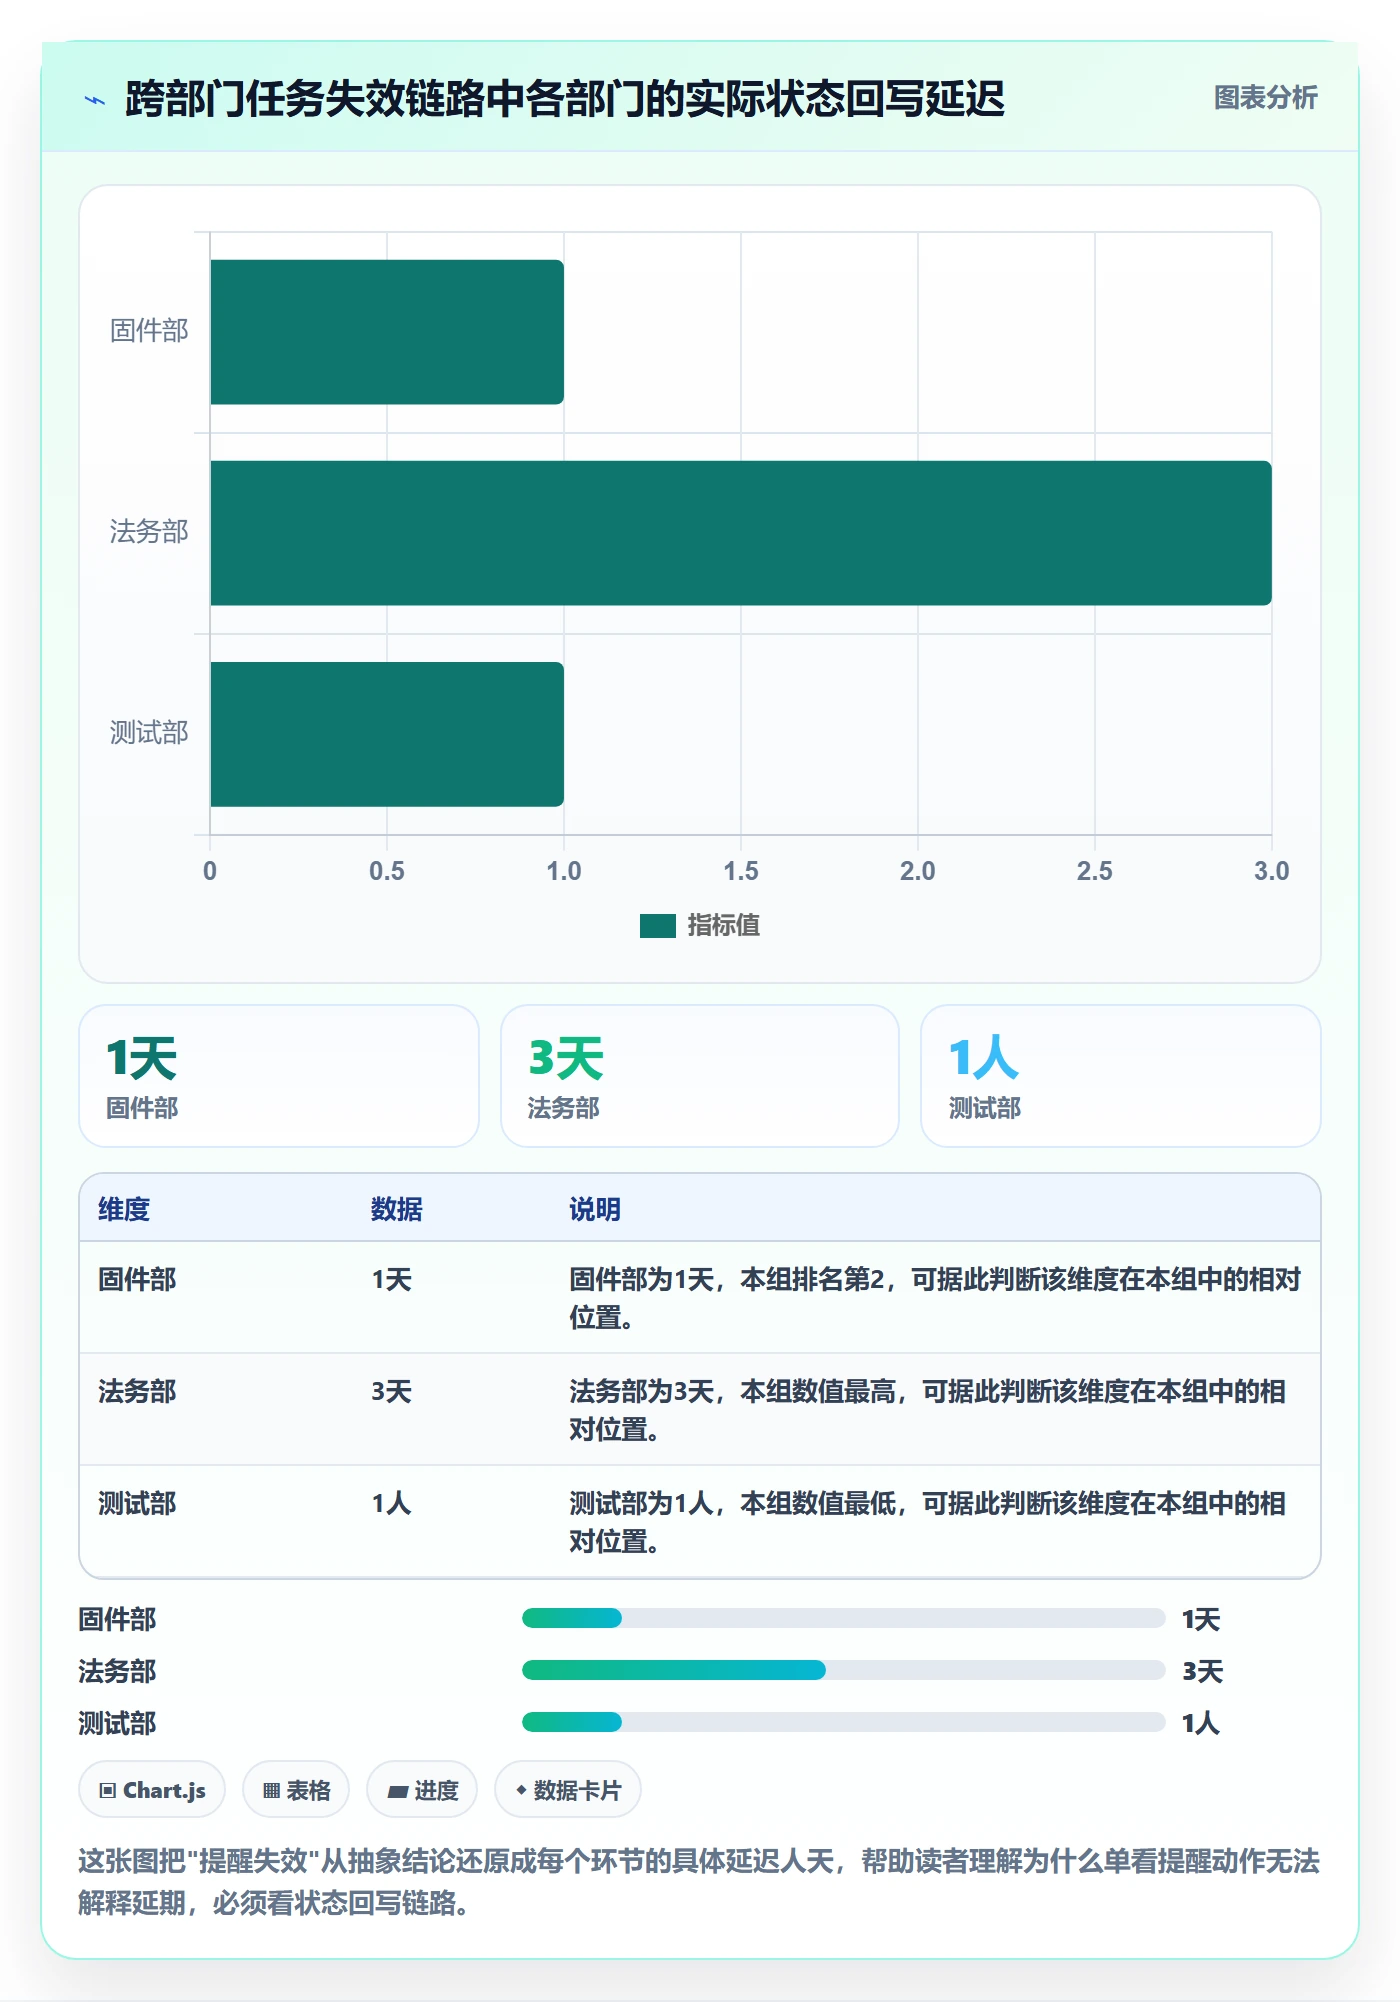
Task: Click the 3.0 axis tick label
Action: [1271, 871]
